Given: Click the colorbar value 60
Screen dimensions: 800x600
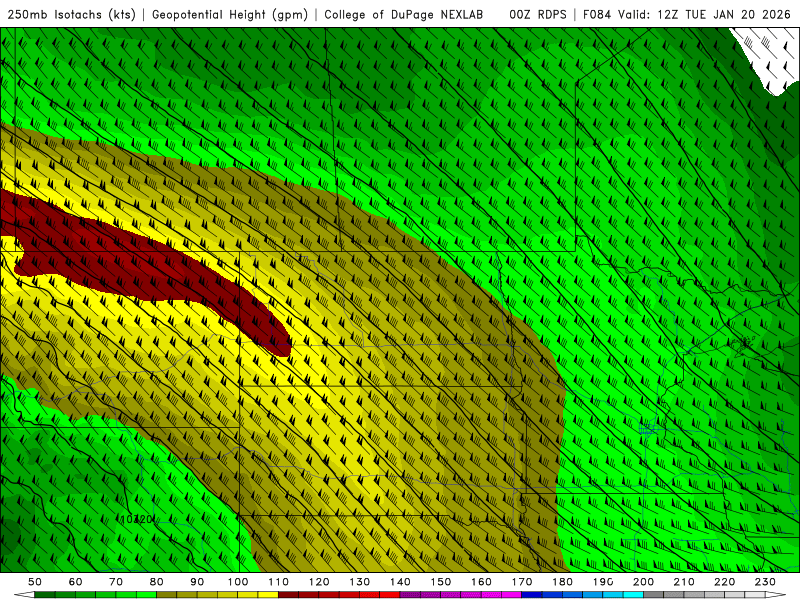Looking at the screenshot, I should coord(75,582).
